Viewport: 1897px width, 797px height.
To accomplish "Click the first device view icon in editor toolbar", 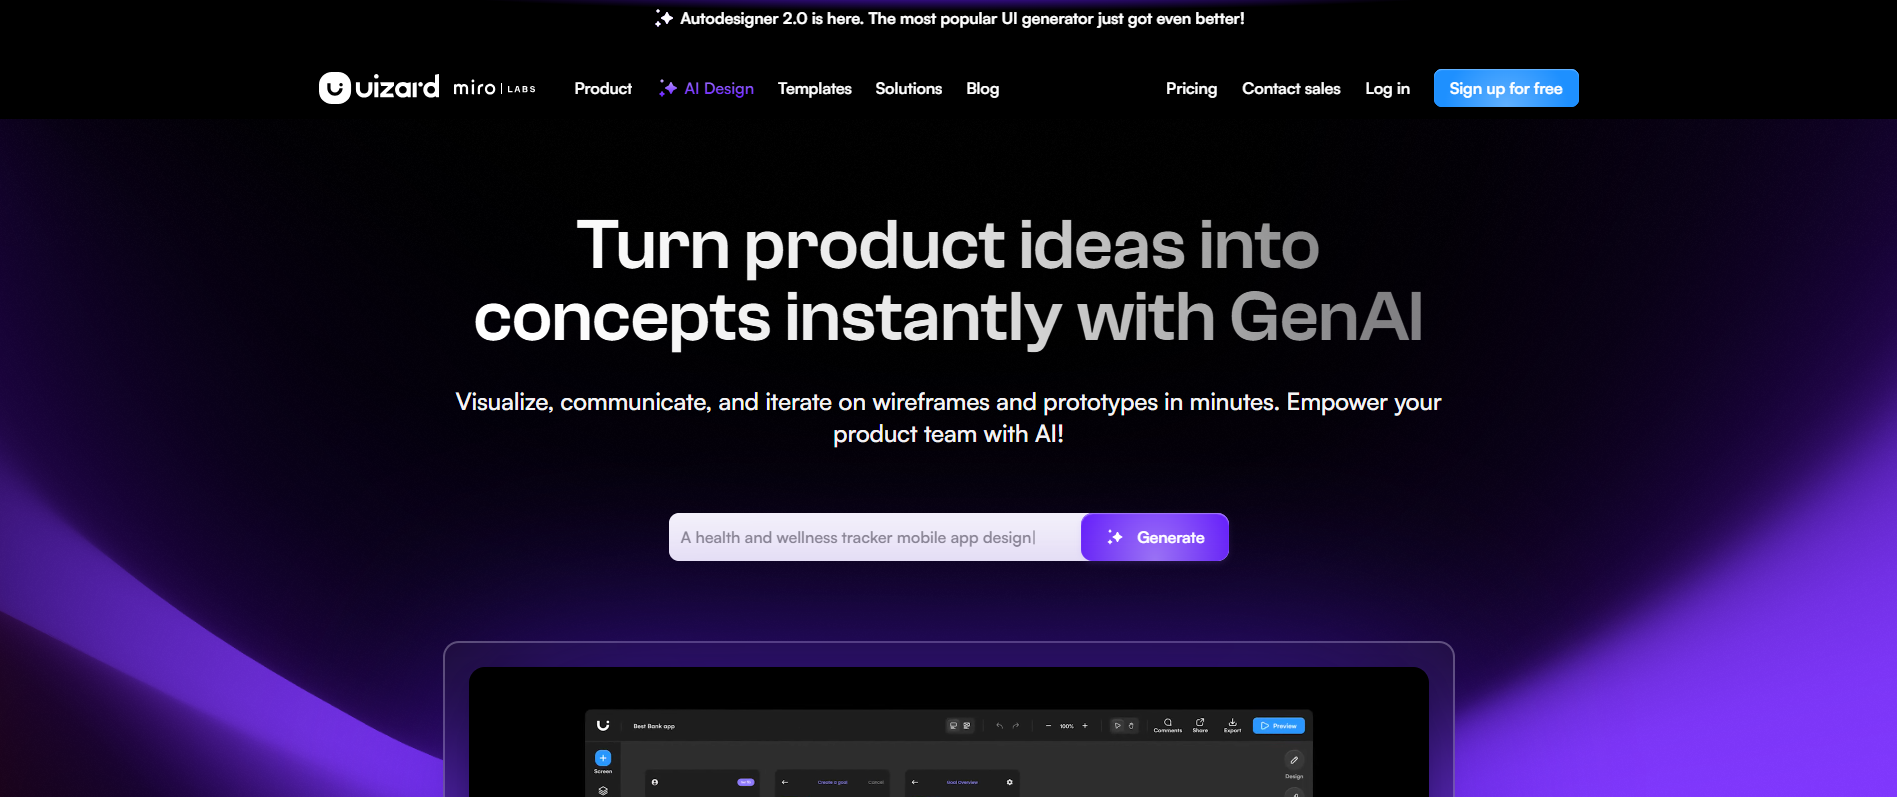I will click(x=953, y=726).
